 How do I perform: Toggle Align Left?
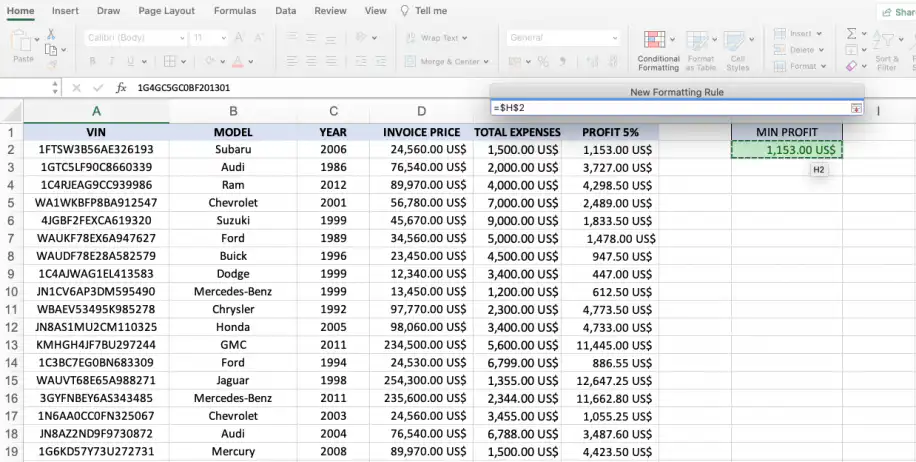pyautogui.click(x=292, y=61)
